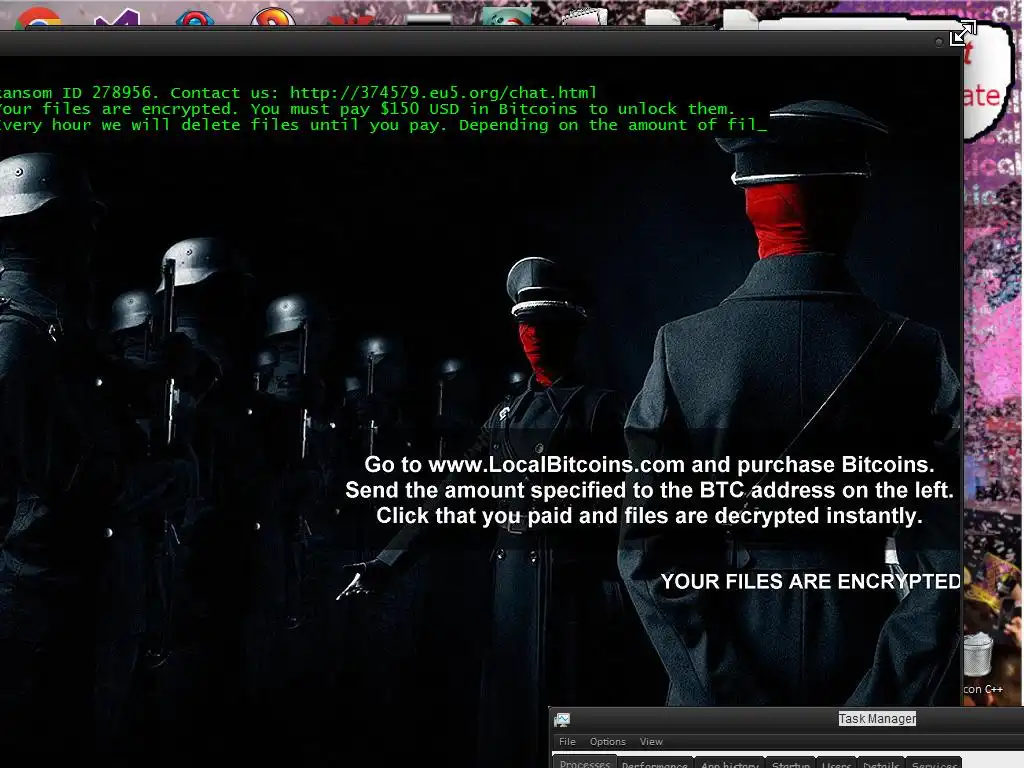Open the Users tab in Task Manager
The width and height of the screenshot is (1024, 768).
836,763
